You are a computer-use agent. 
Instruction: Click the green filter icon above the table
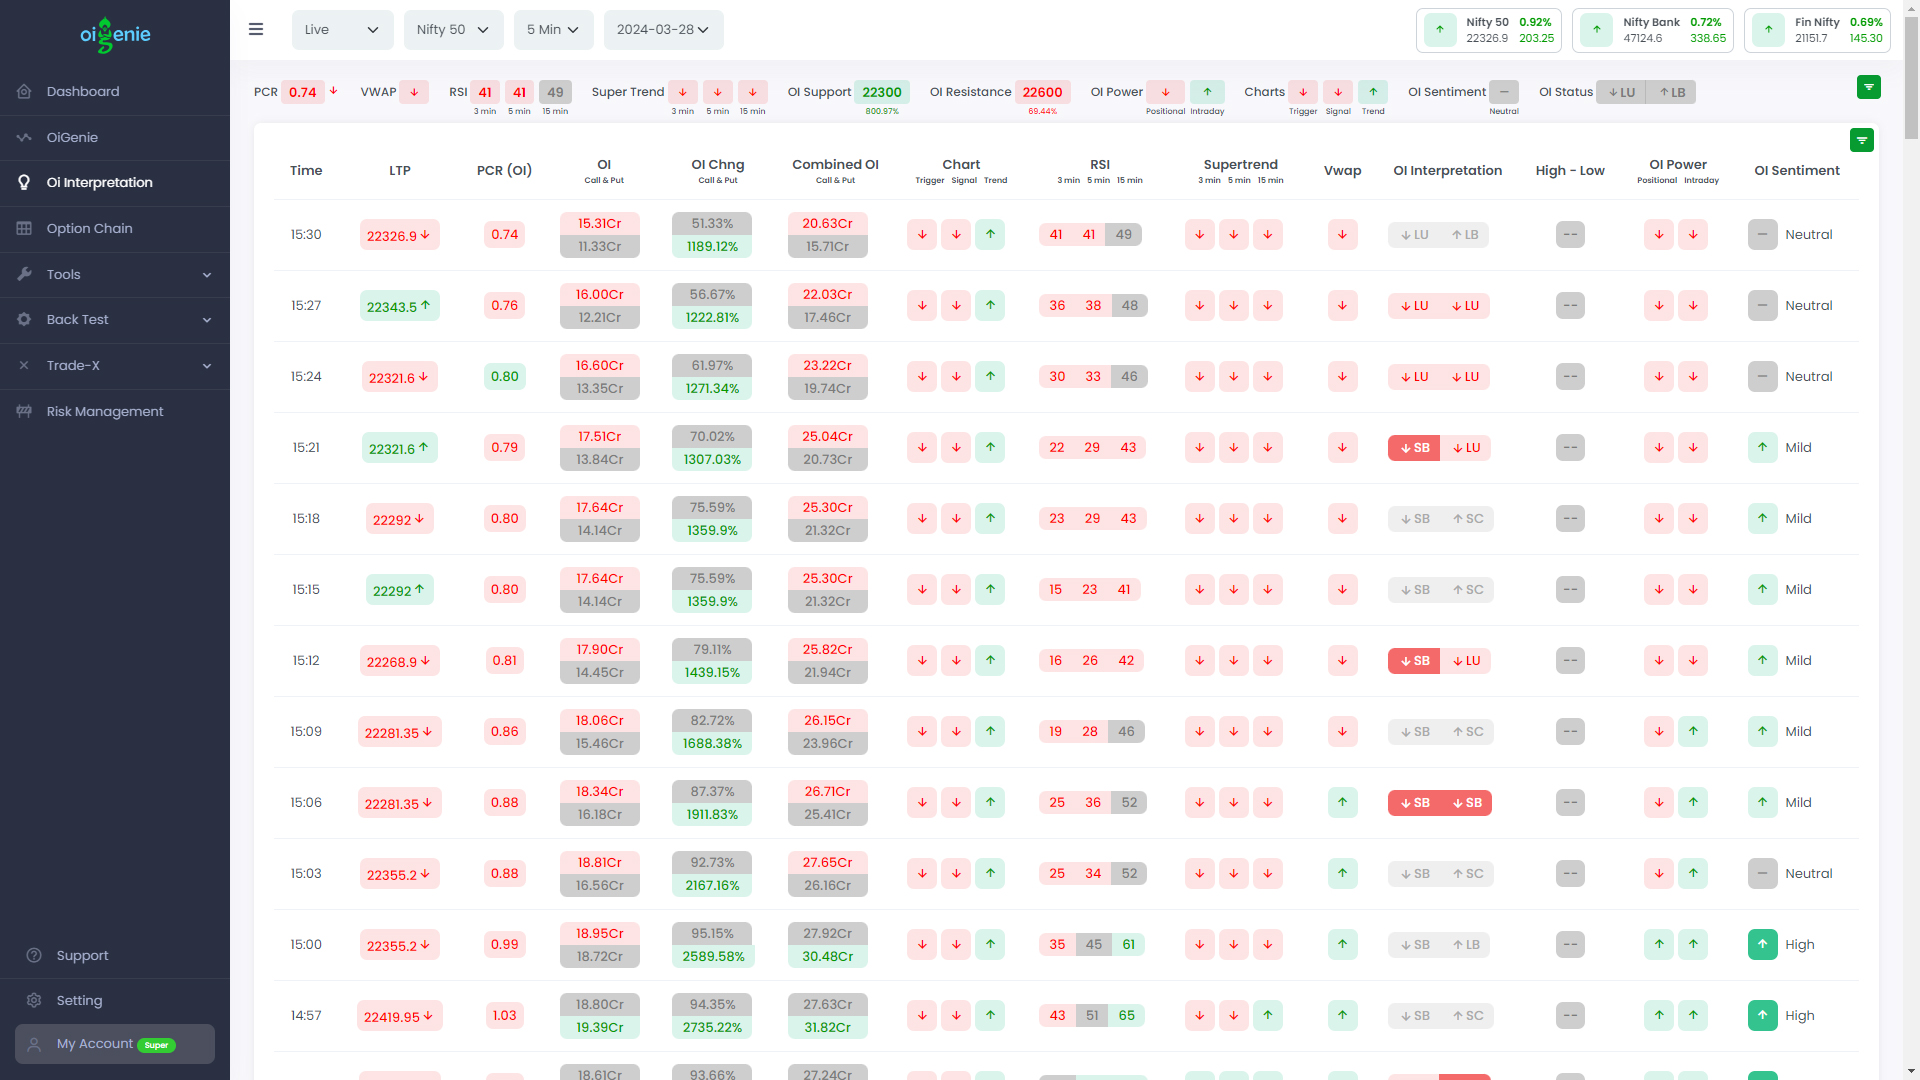(1861, 141)
